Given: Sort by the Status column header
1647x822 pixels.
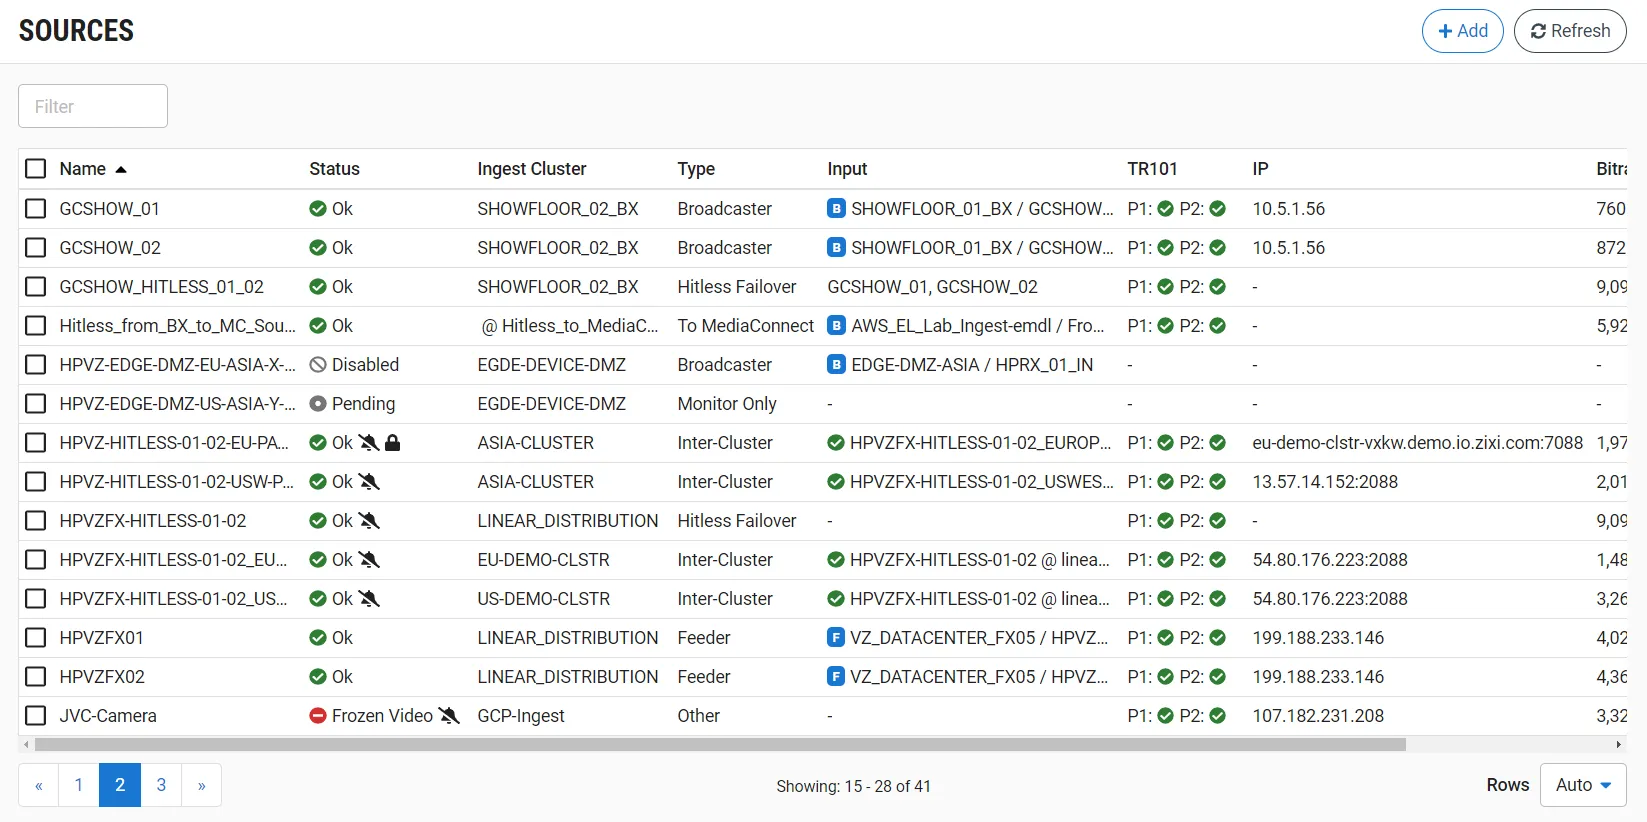Looking at the screenshot, I should 334,169.
